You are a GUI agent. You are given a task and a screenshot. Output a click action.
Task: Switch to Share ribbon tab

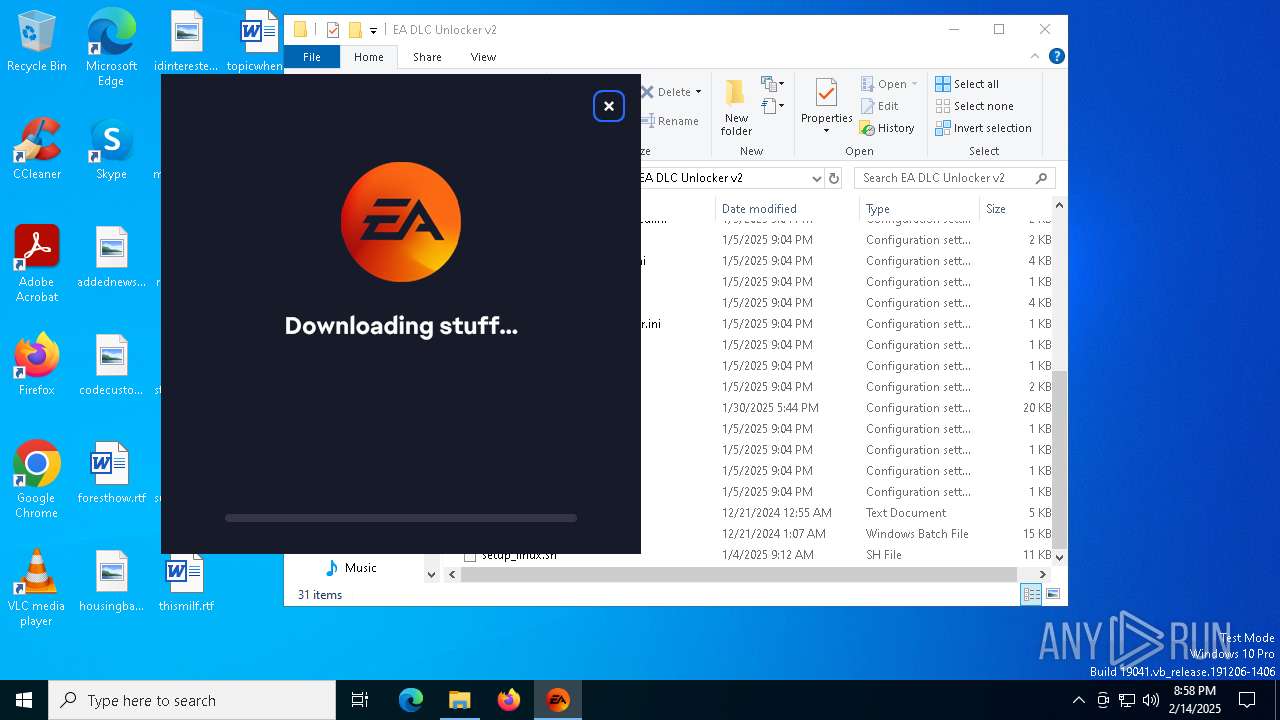(x=427, y=57)
